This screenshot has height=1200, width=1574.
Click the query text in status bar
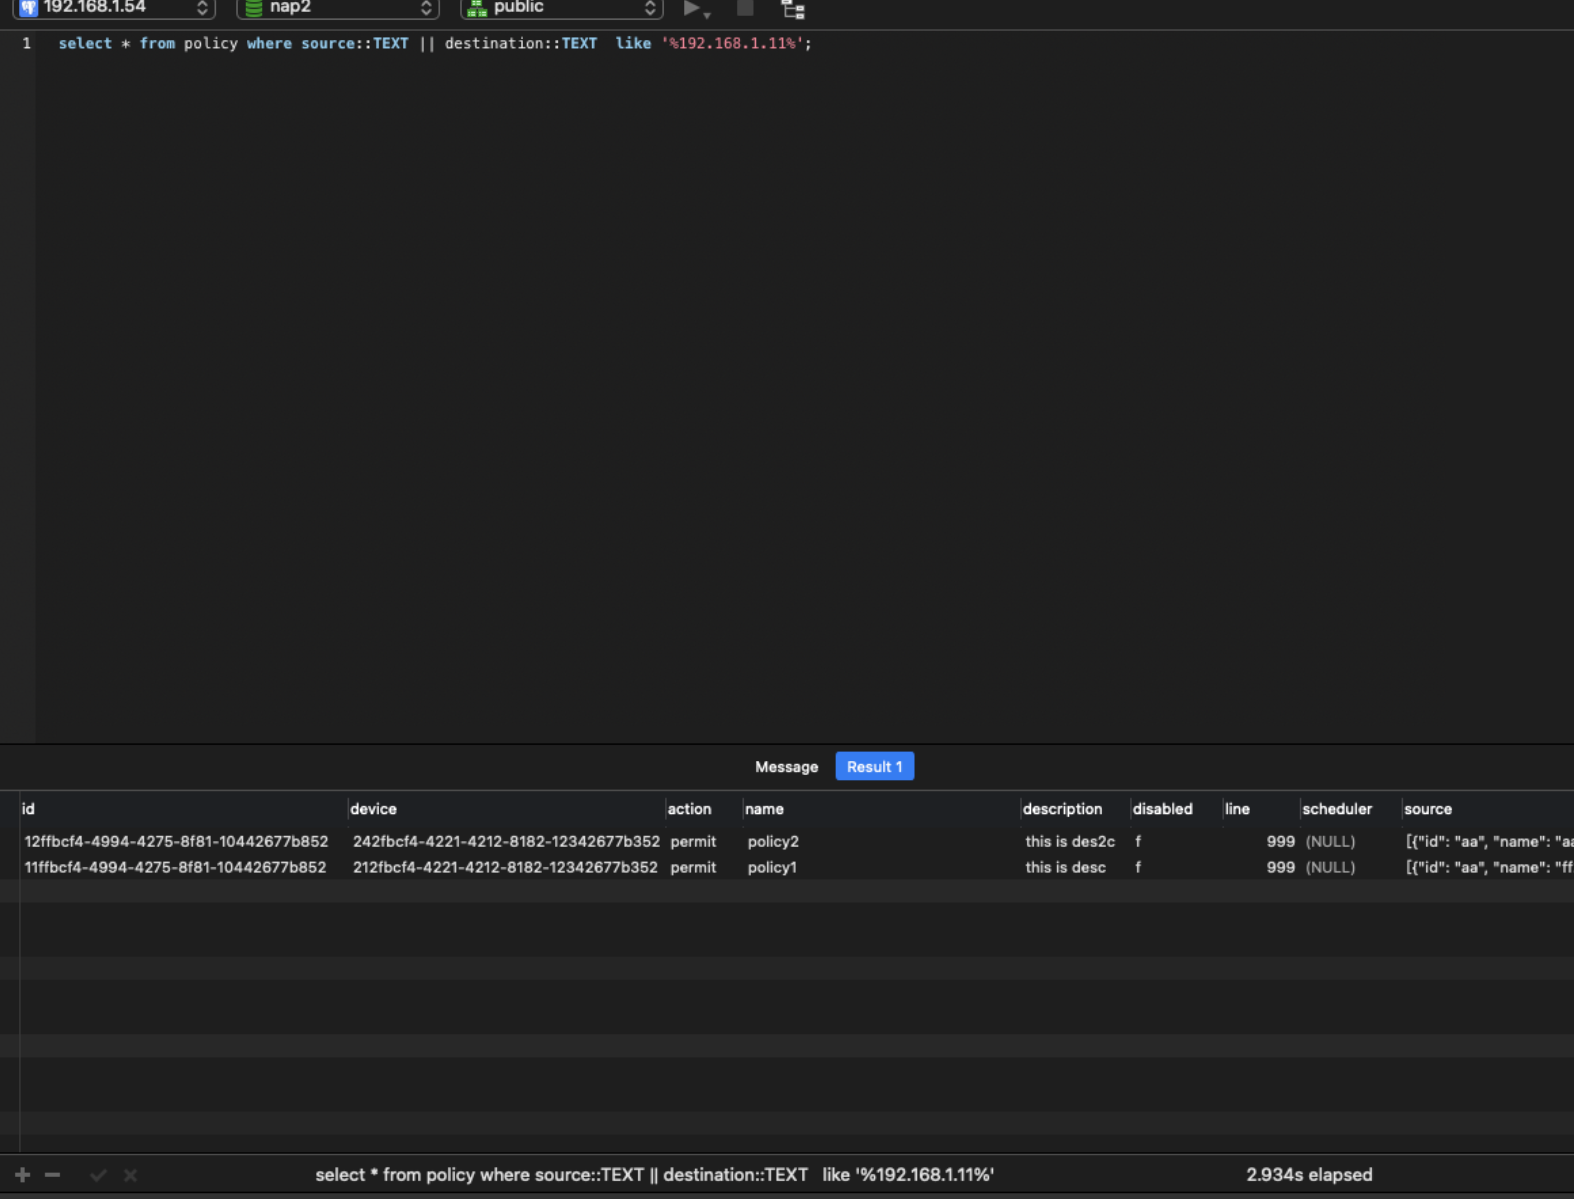pos(655,1175)
